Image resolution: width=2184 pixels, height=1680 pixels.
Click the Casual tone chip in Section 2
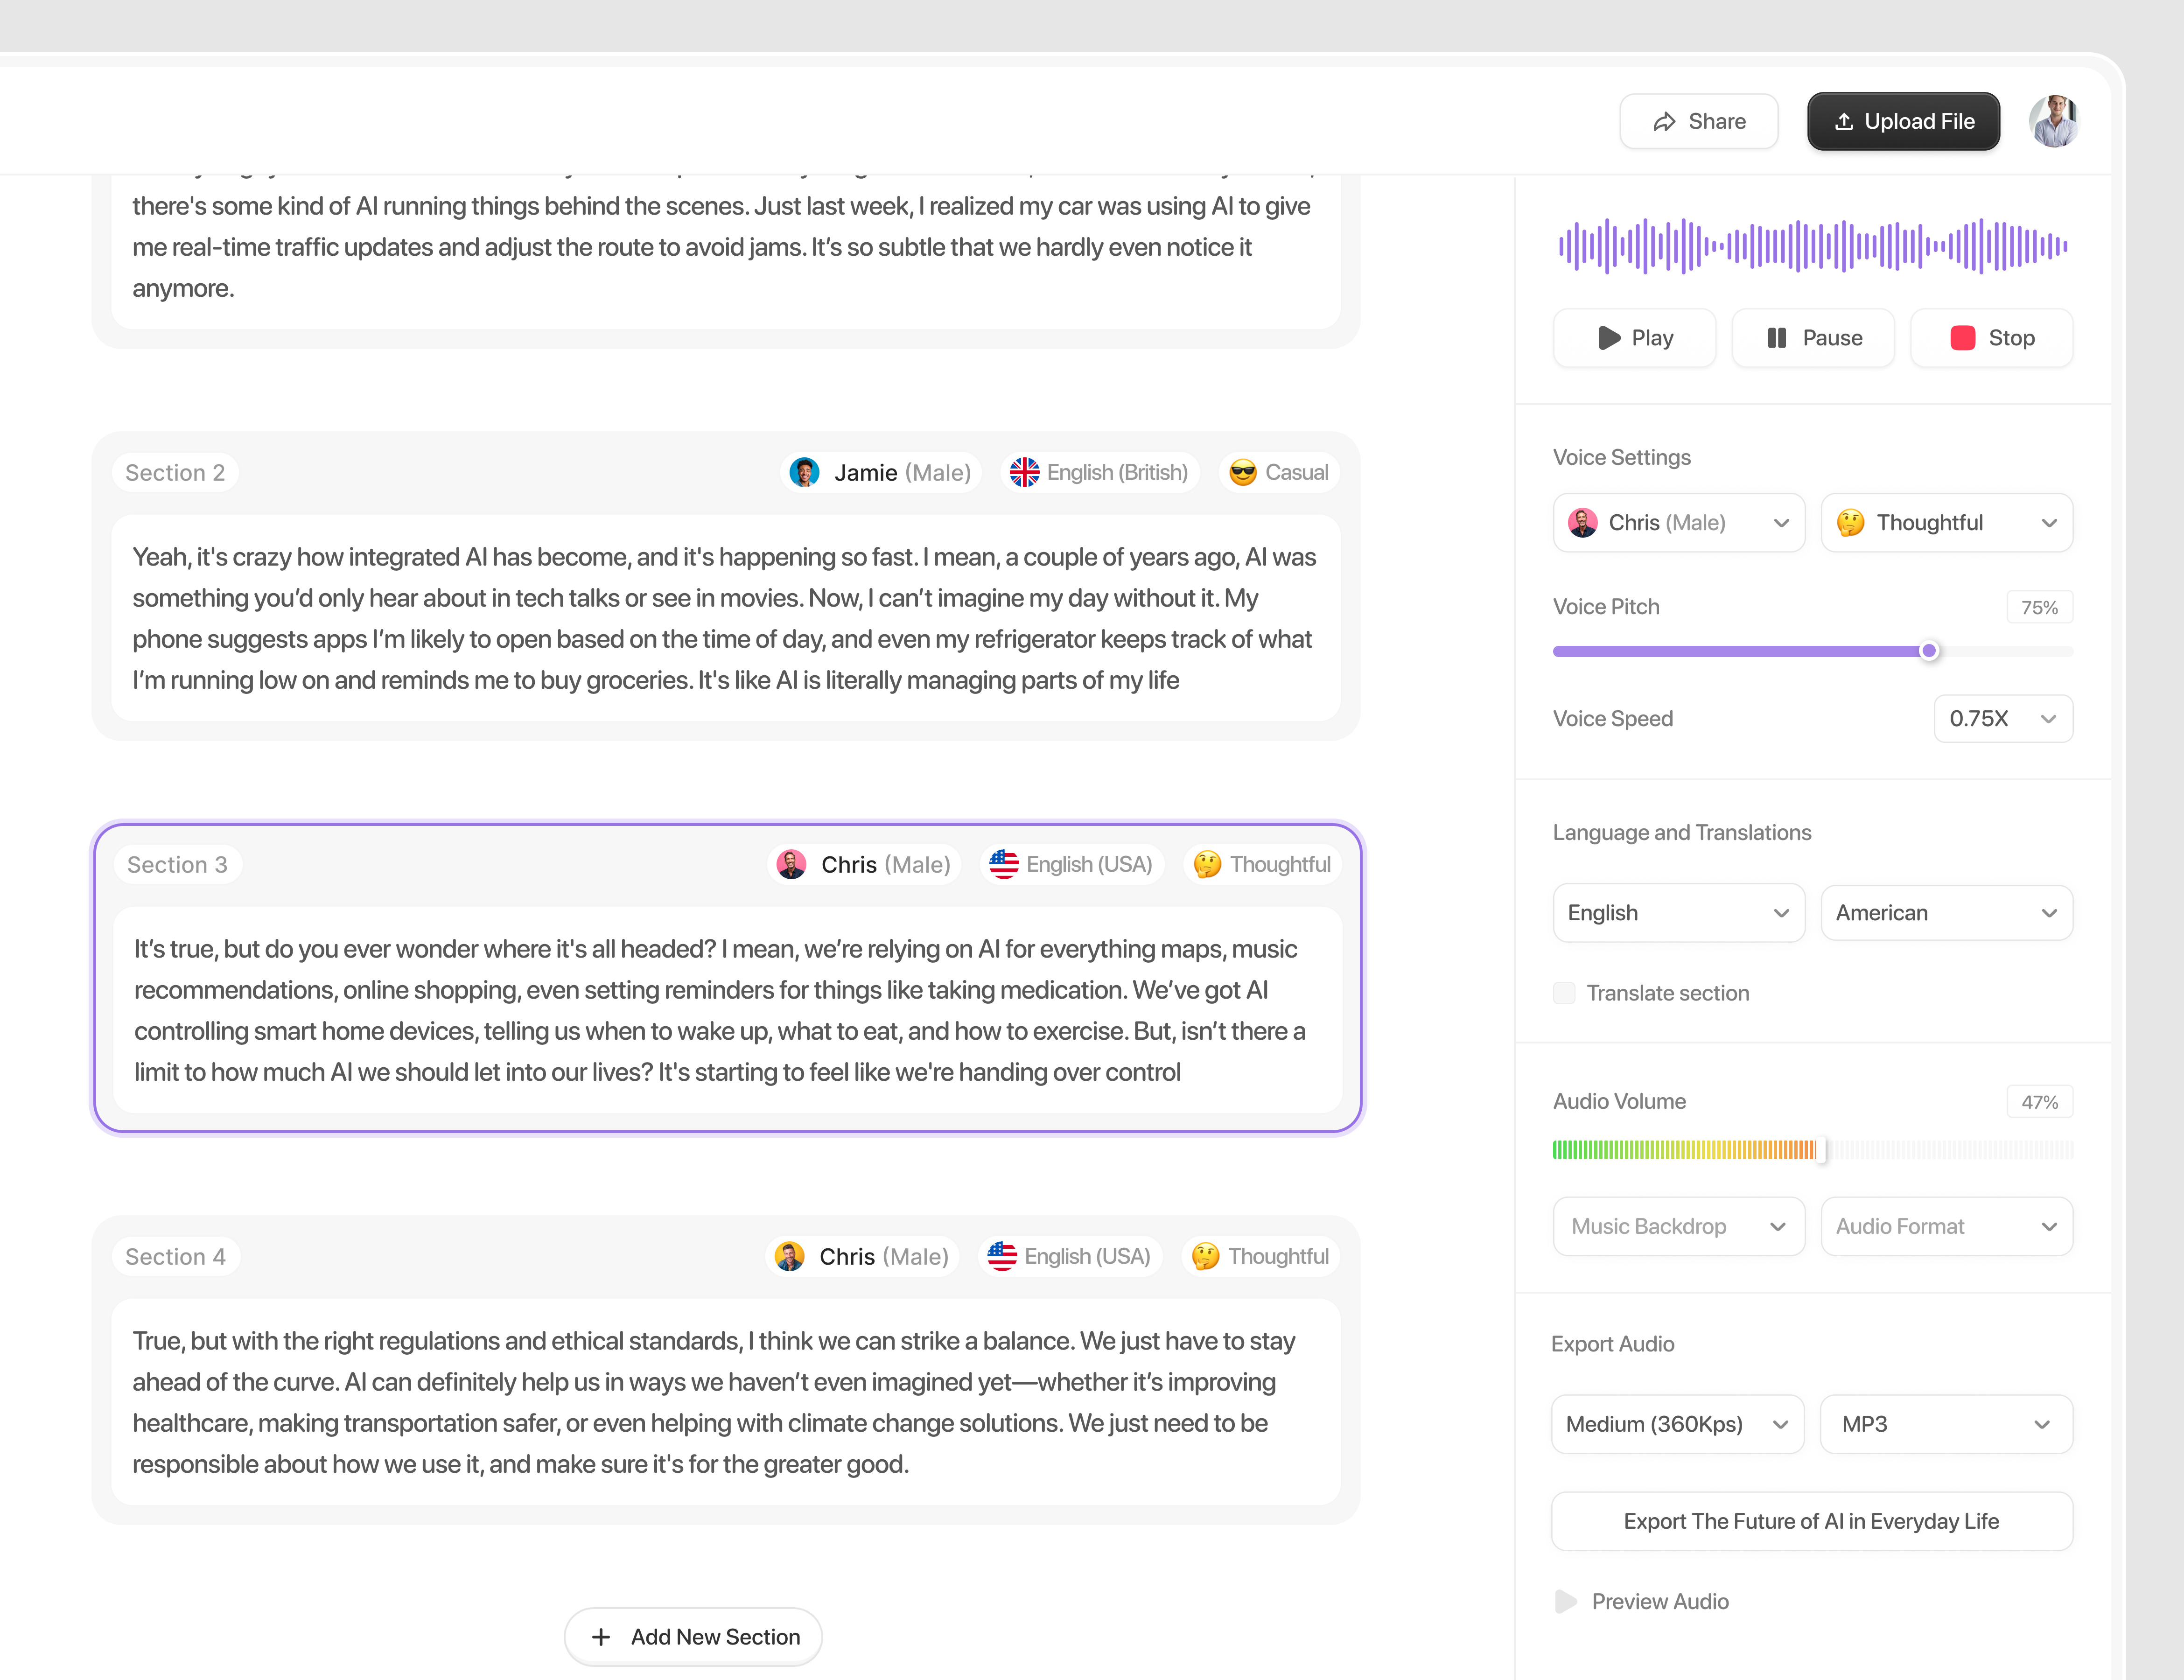click(x=1279, y=473)
